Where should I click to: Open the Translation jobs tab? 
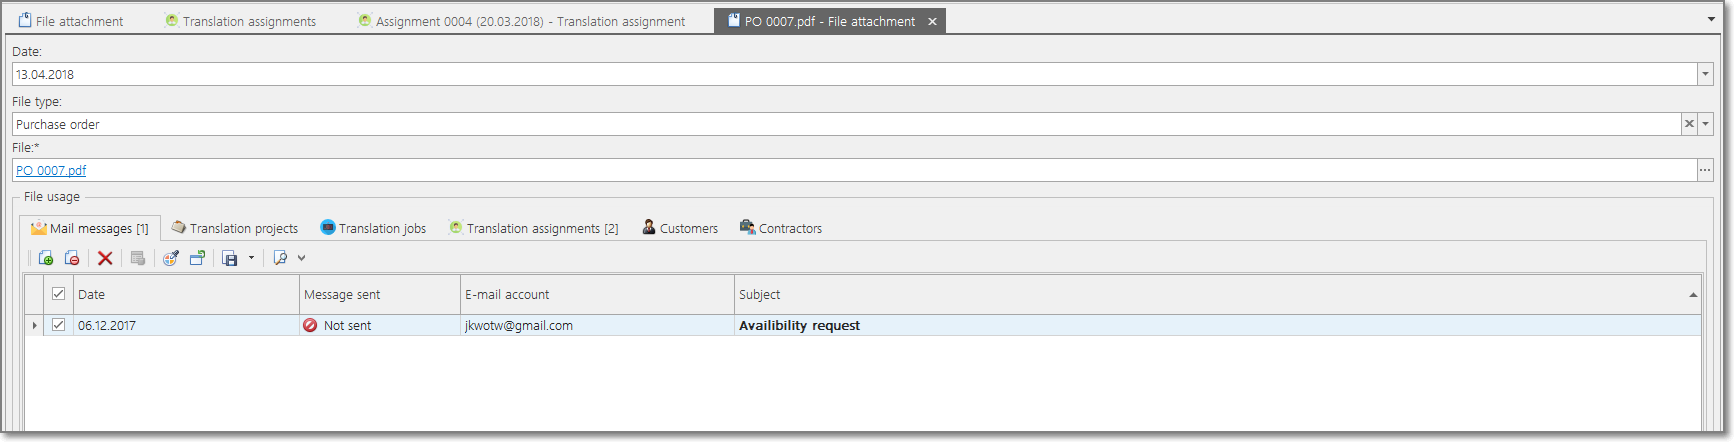point(373,228)
